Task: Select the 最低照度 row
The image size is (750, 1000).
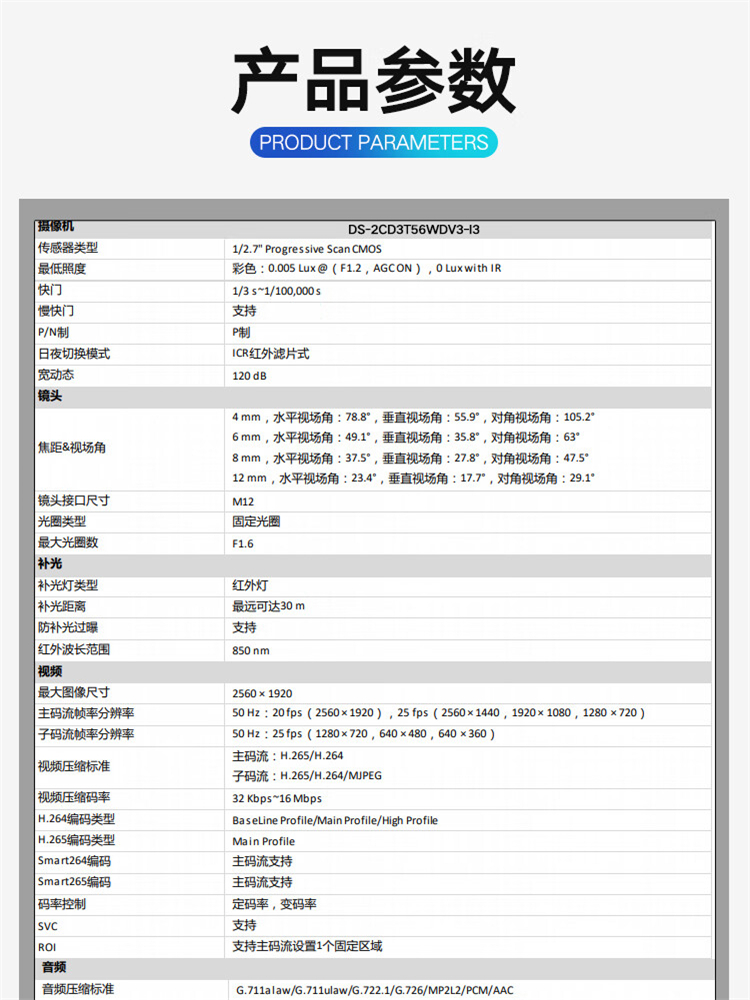Action: coord(374,269)
